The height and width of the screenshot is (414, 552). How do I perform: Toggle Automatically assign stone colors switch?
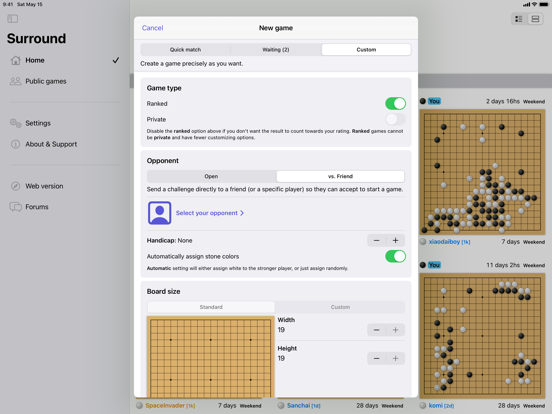pyautogui.click(x=395, y=256)
